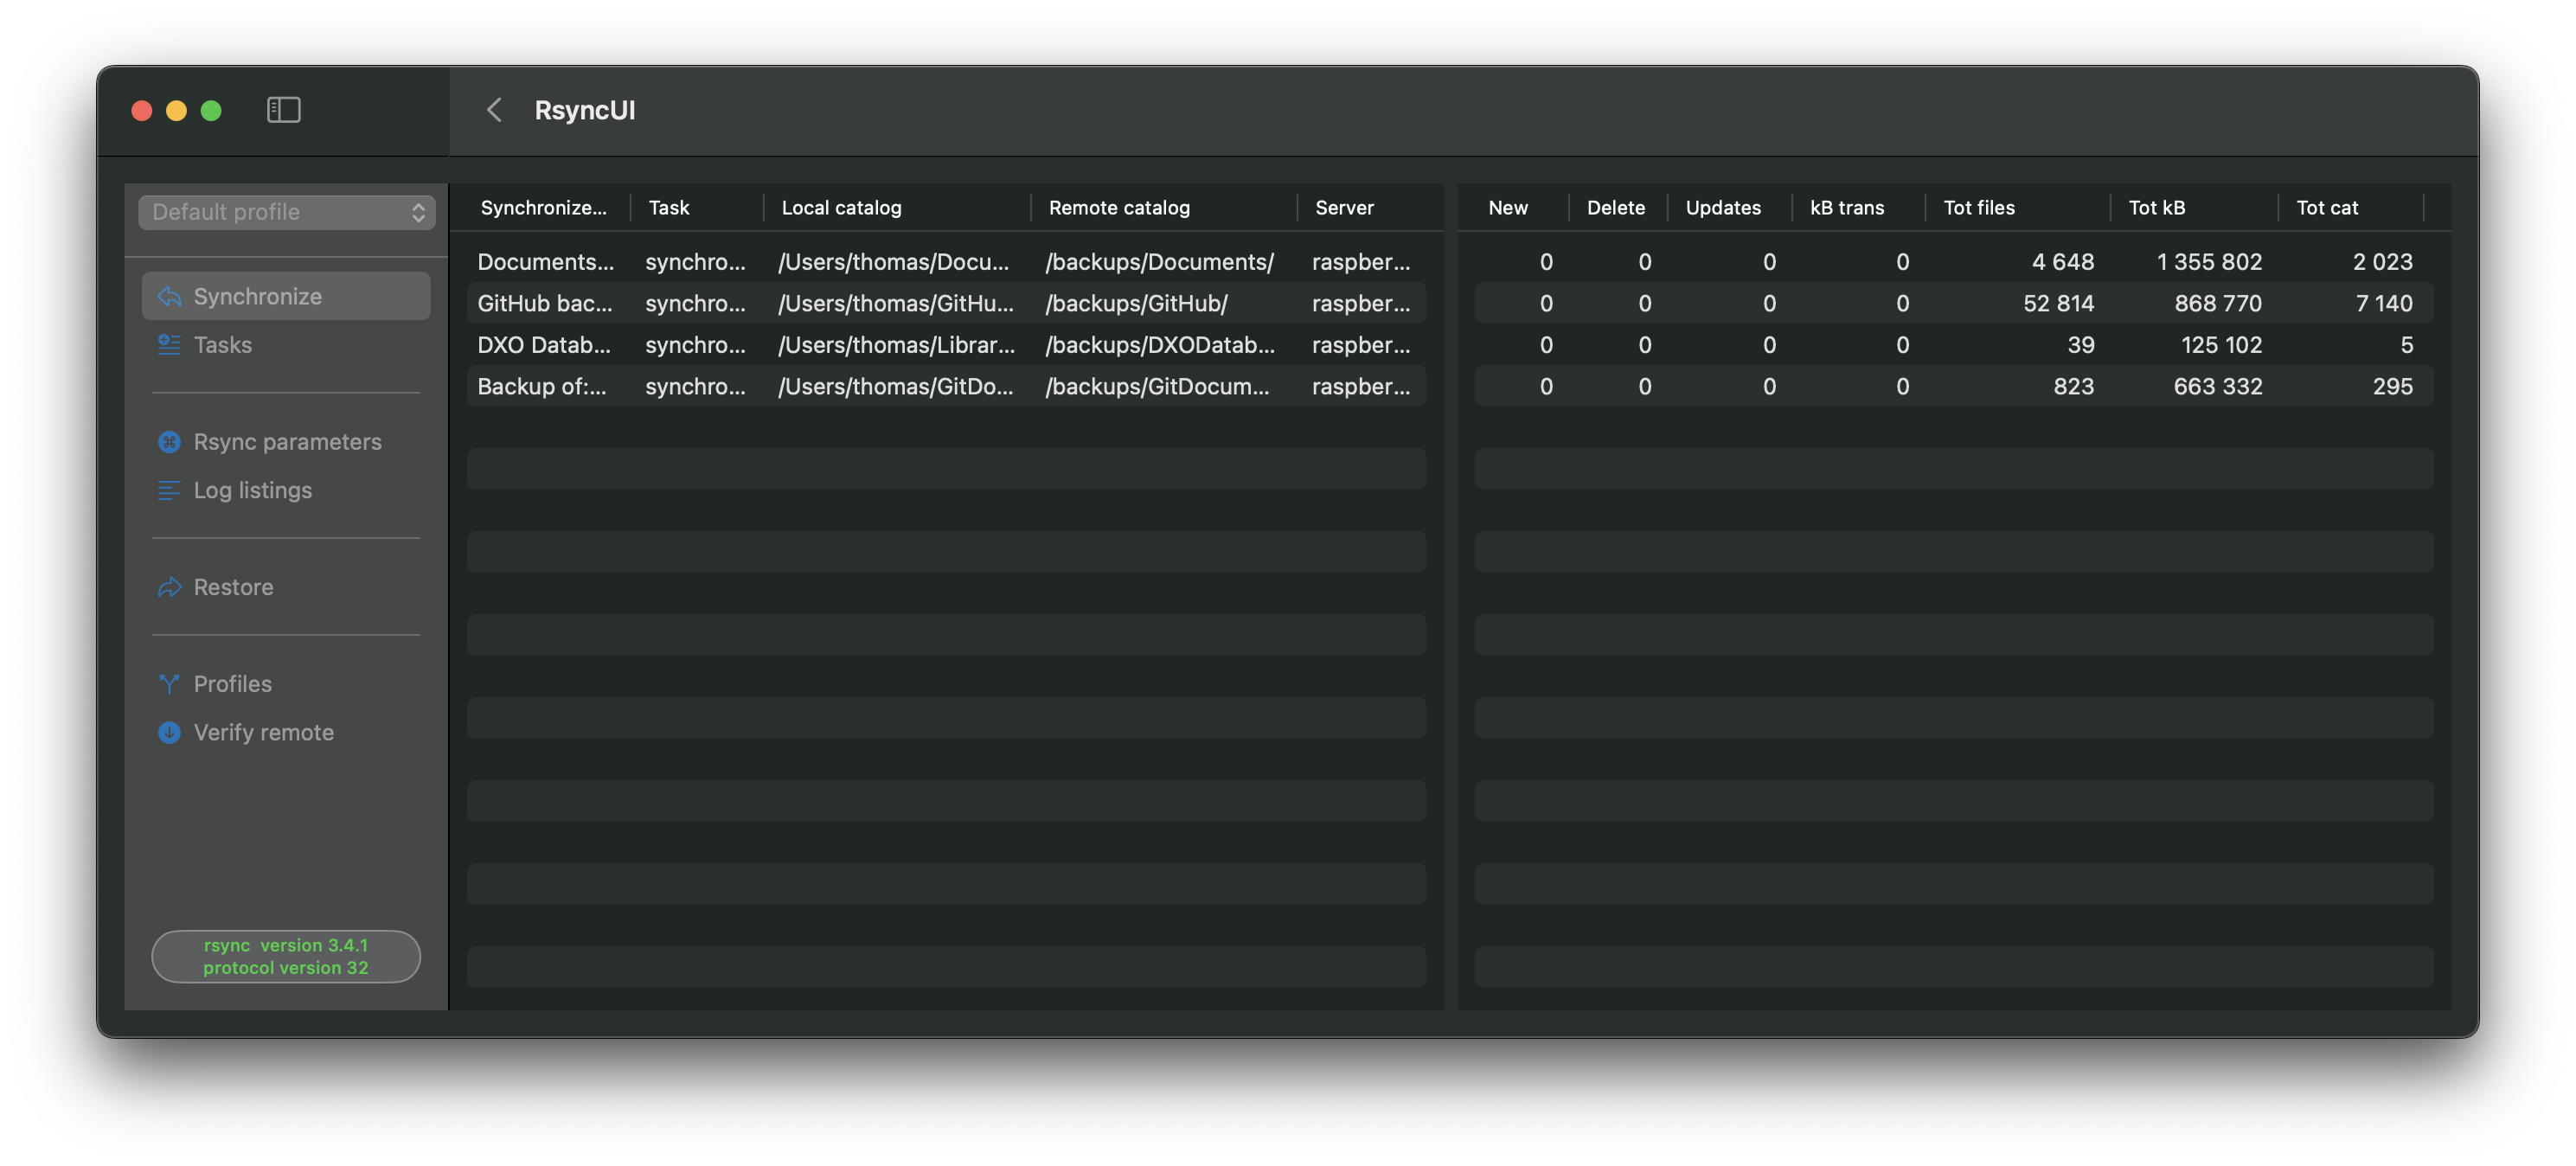Click Tot kB value 1 355 802
The image size is (2576, 1166).
(x=2209, y=262)
